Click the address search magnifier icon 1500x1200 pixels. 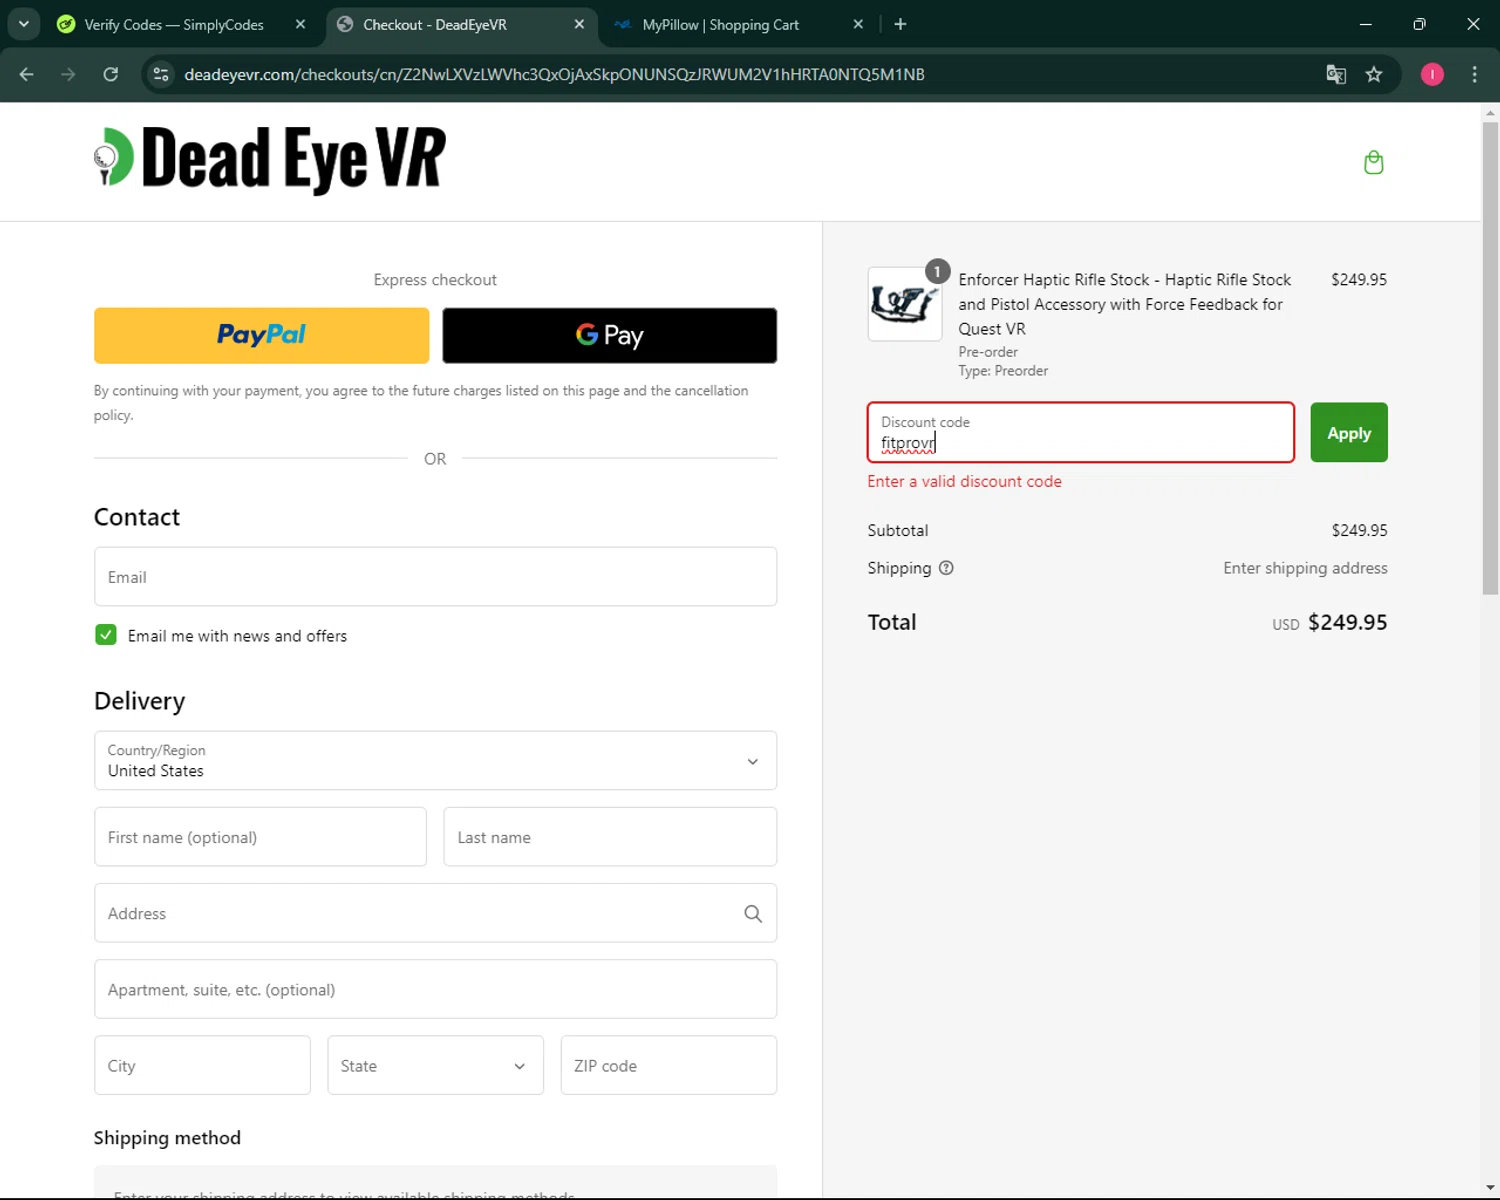pos(753,914)
